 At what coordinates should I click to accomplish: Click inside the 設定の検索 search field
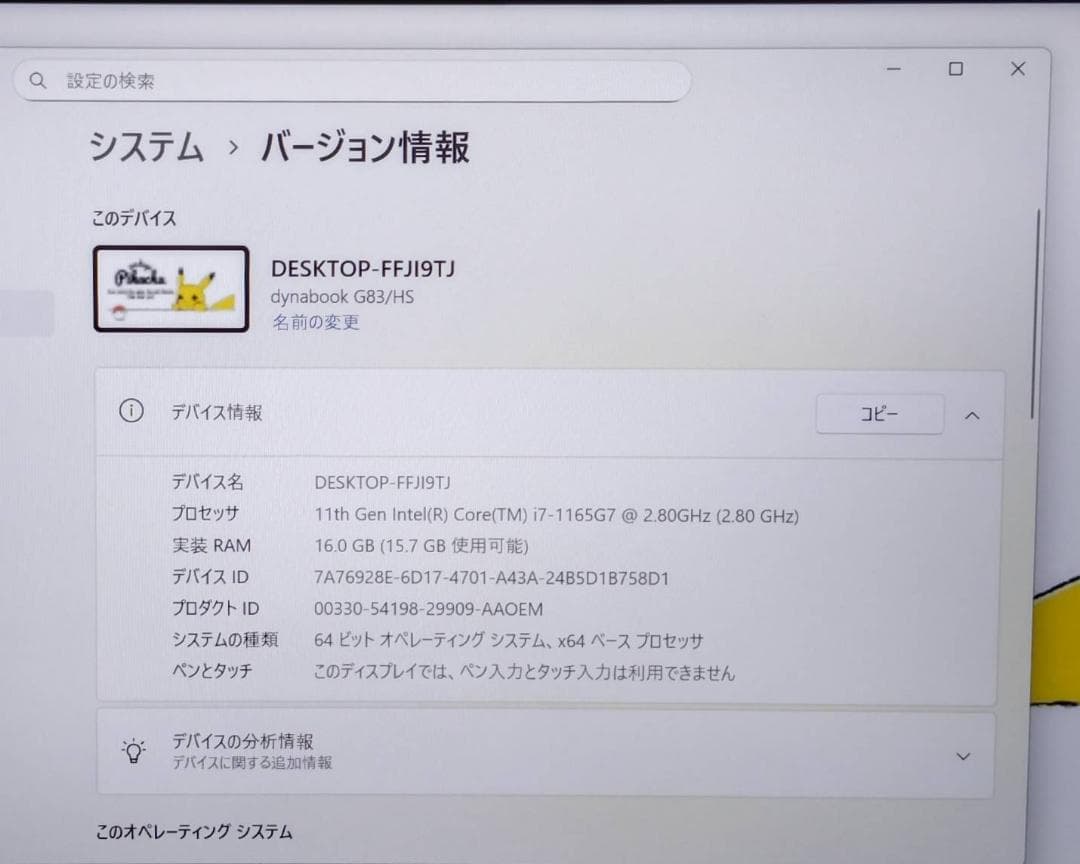(x=300, y=80)
